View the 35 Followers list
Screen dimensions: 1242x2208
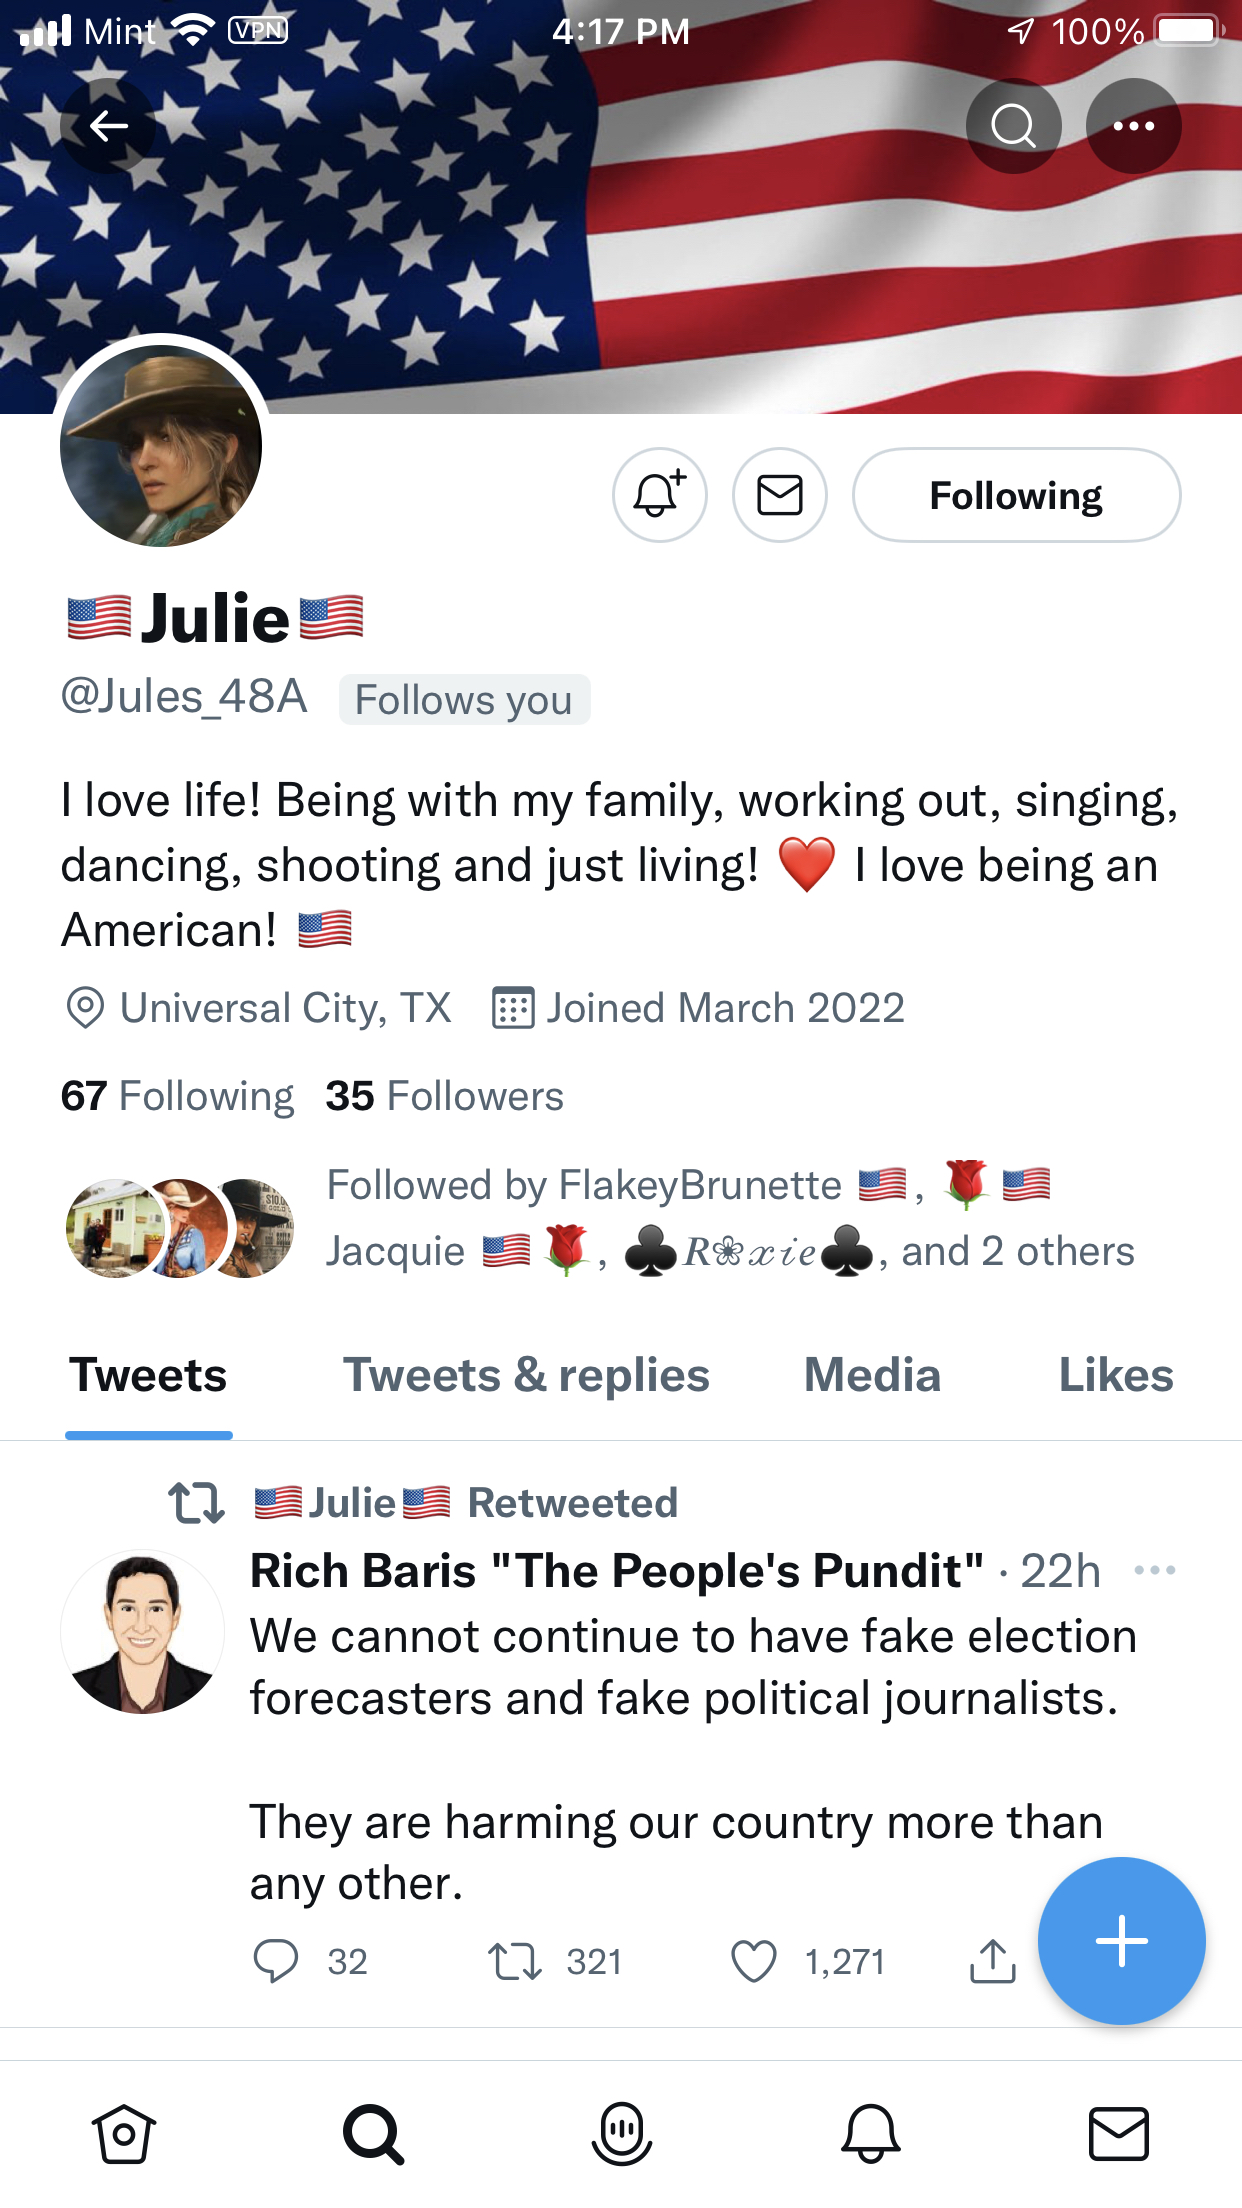pos(444,1096)
